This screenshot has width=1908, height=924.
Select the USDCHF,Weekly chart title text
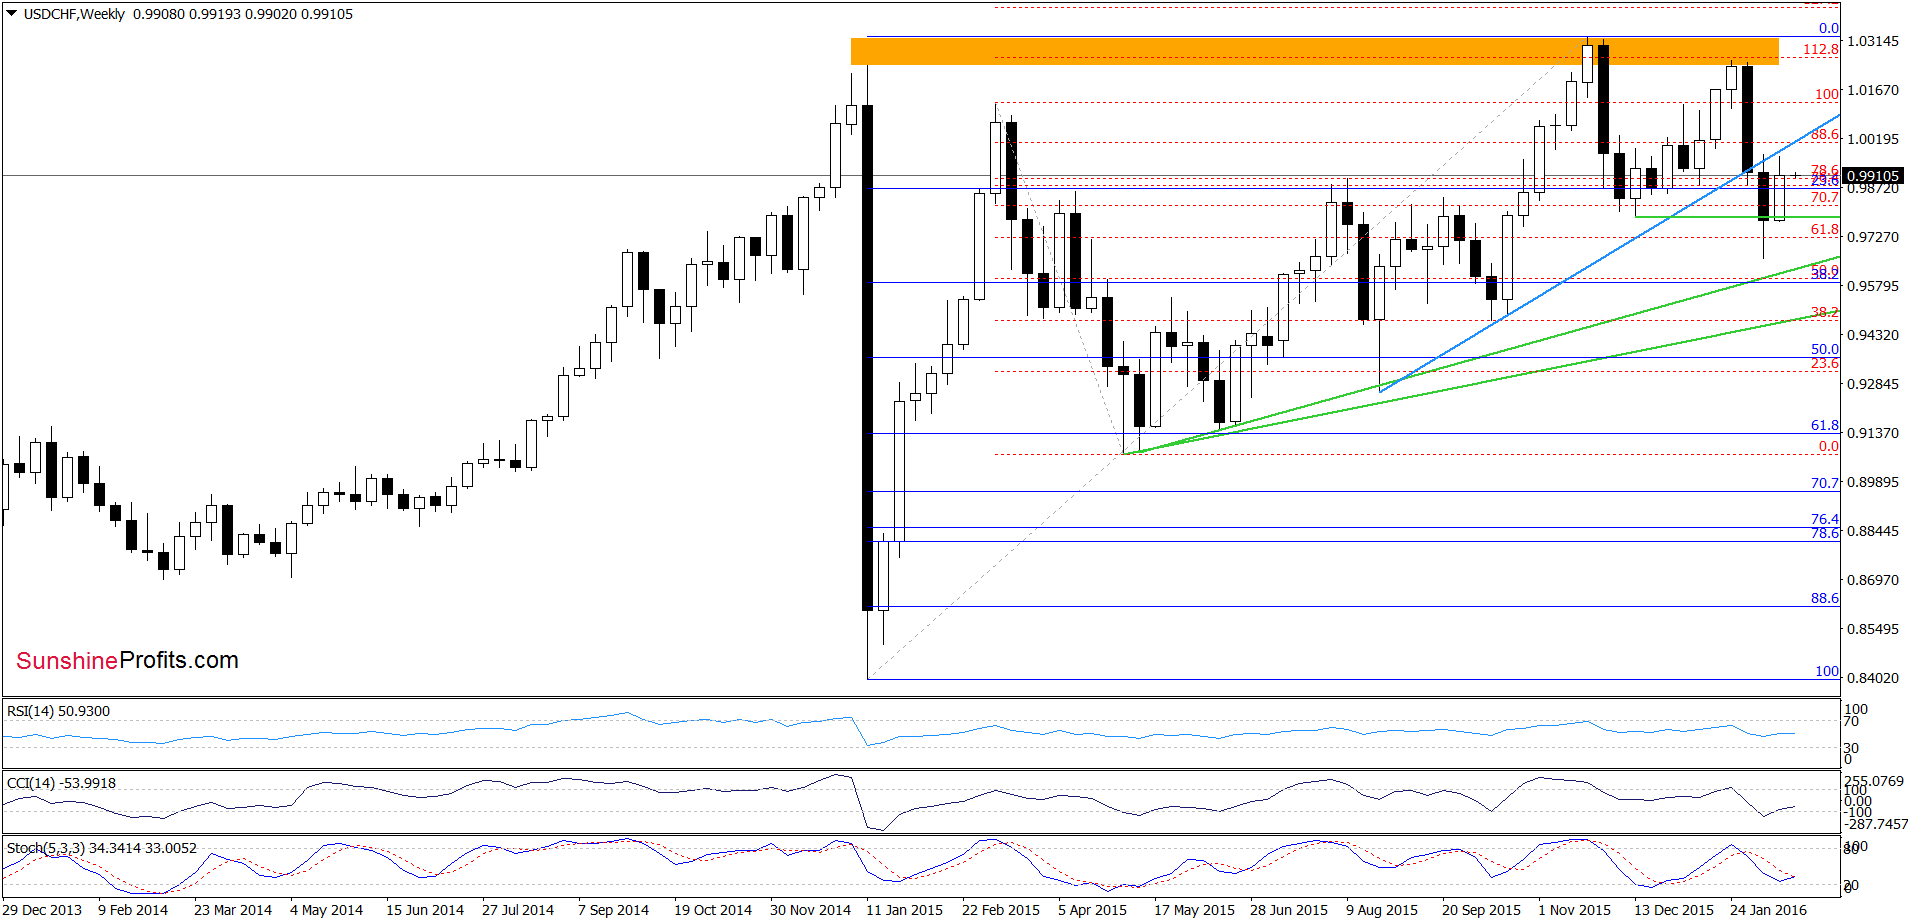pyautogui.click(x=74, y=14)
